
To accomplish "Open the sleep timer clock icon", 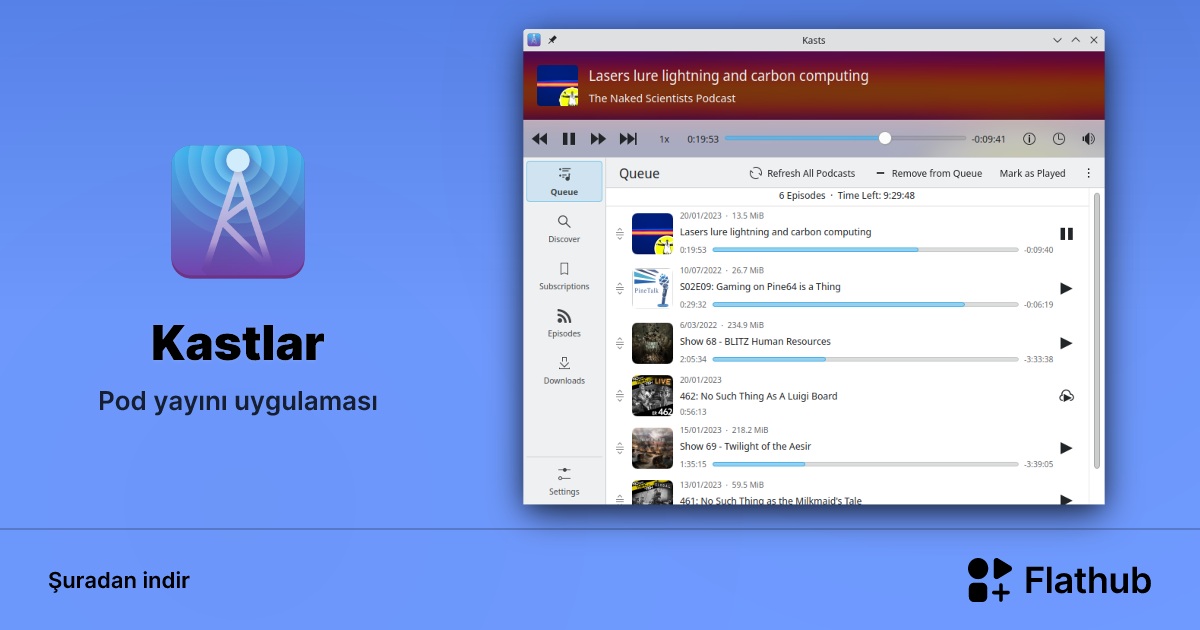I will 1057,139.
